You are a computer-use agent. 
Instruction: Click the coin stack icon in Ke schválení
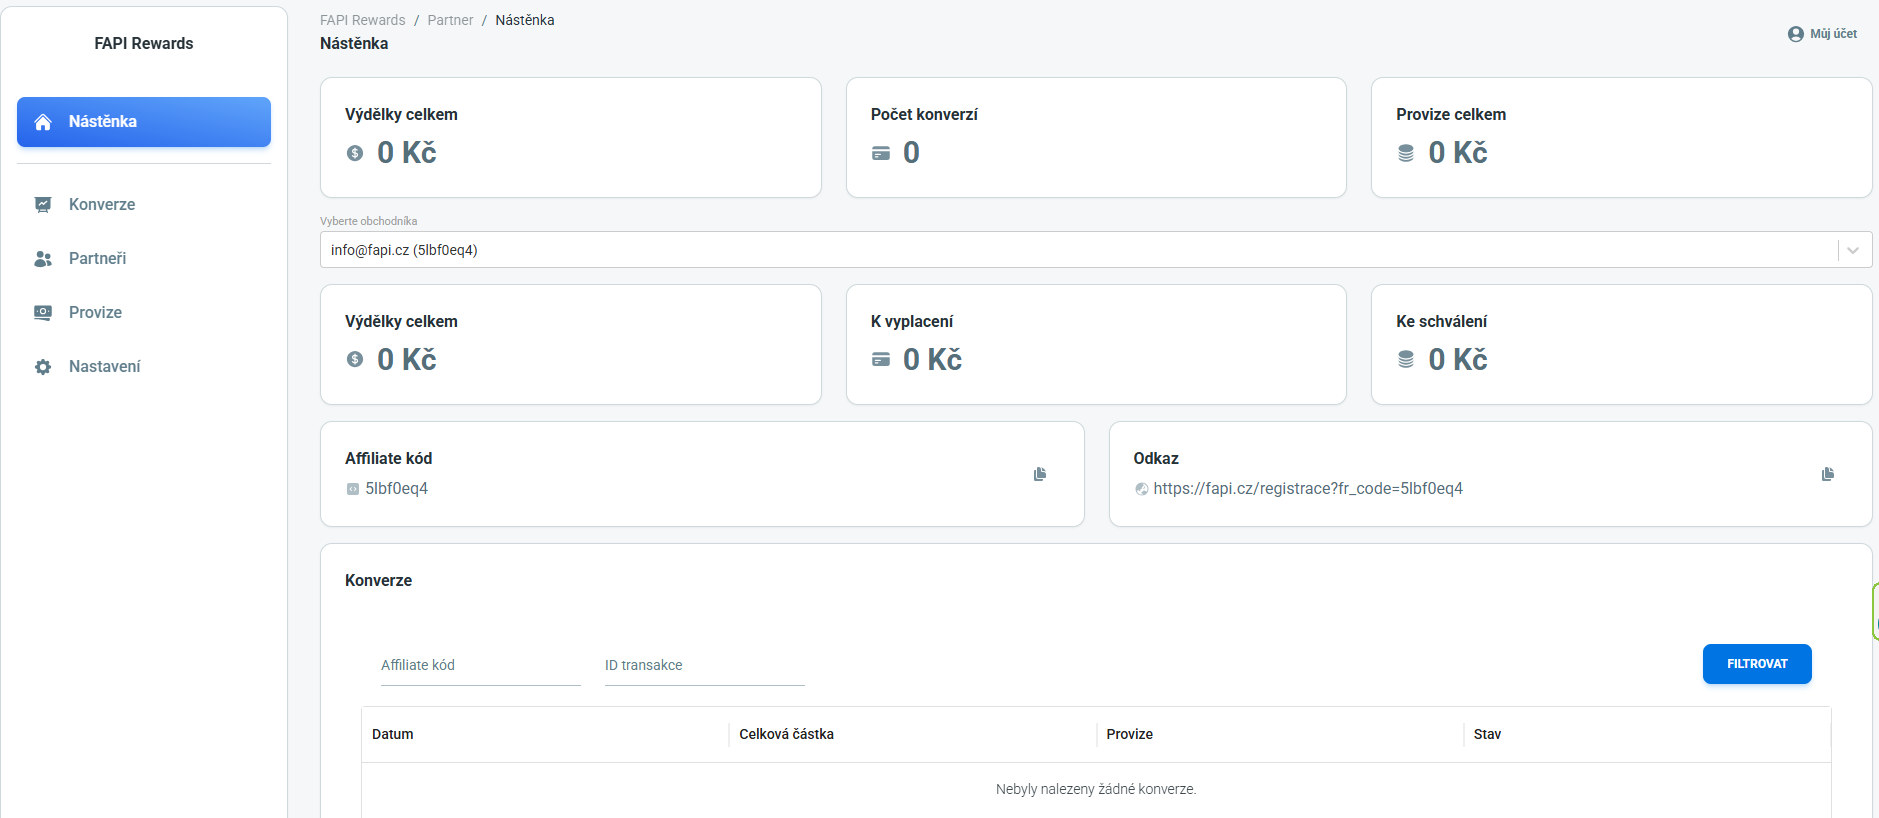tap(1406, 359)
